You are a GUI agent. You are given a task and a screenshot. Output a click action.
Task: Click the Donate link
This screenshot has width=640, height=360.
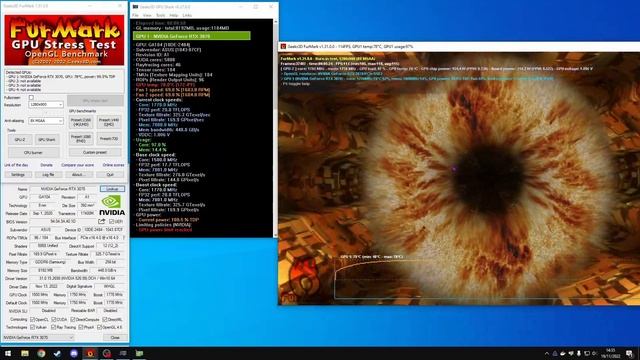click(47, 165)
